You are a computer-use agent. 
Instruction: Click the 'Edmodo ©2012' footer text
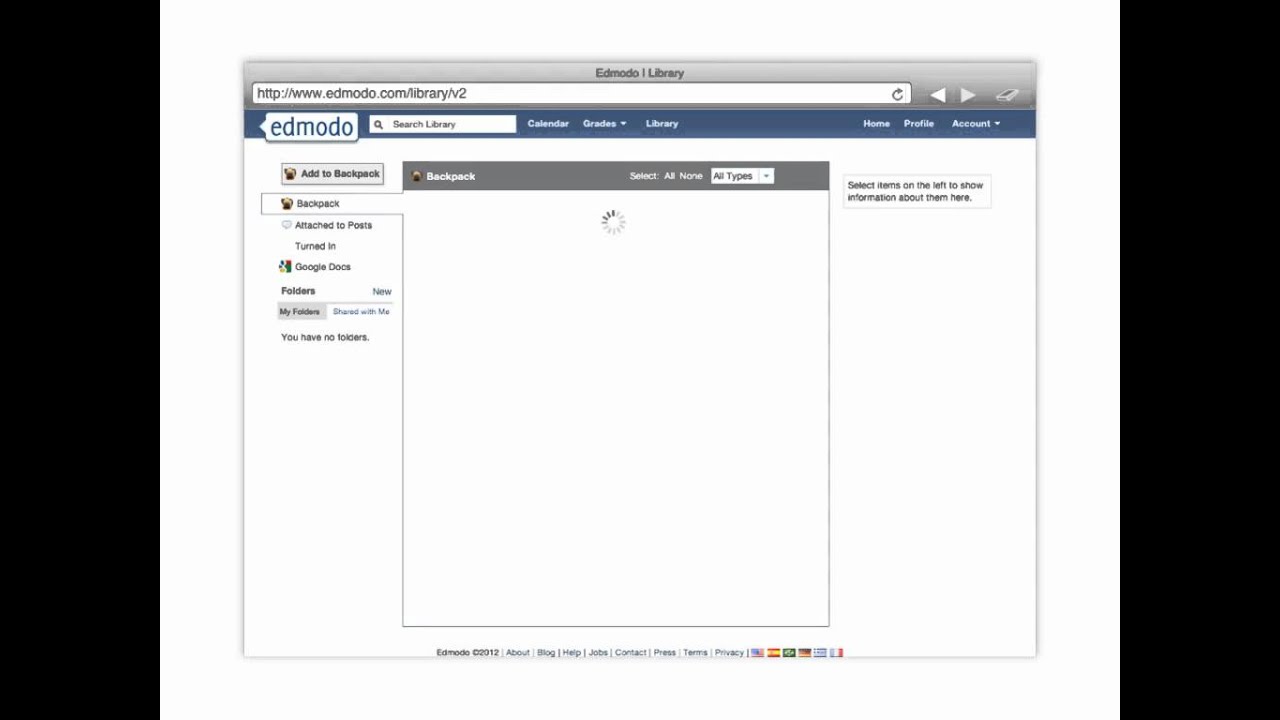tap(467, 653)
